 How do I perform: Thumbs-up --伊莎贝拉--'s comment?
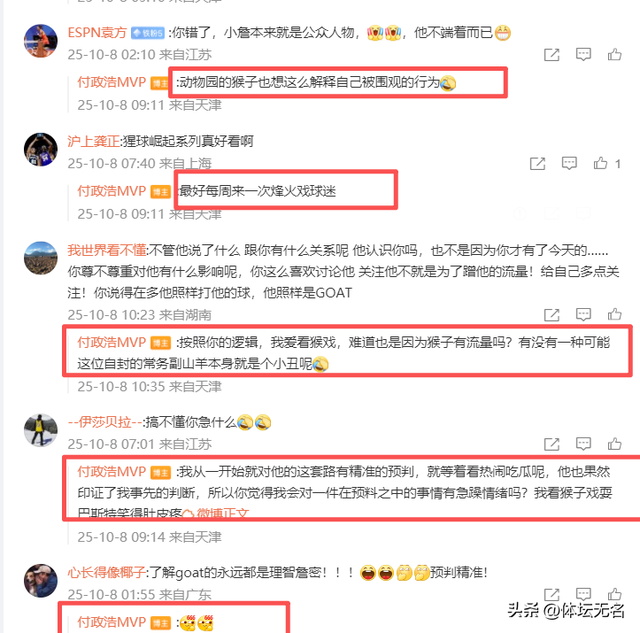[x=615, y=444]
